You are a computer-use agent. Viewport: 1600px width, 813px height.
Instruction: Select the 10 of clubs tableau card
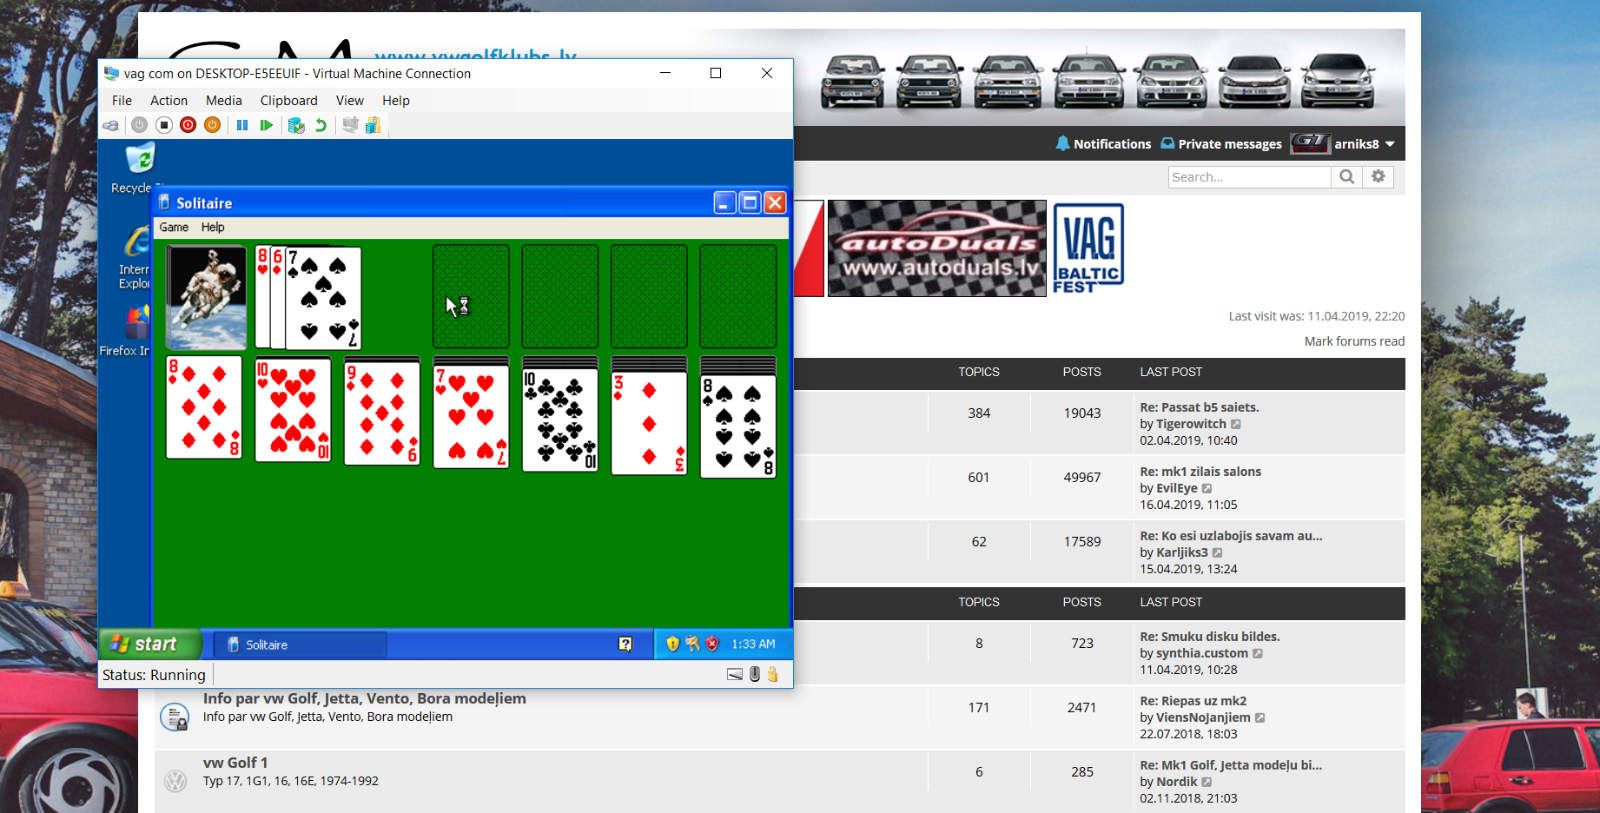560,420
